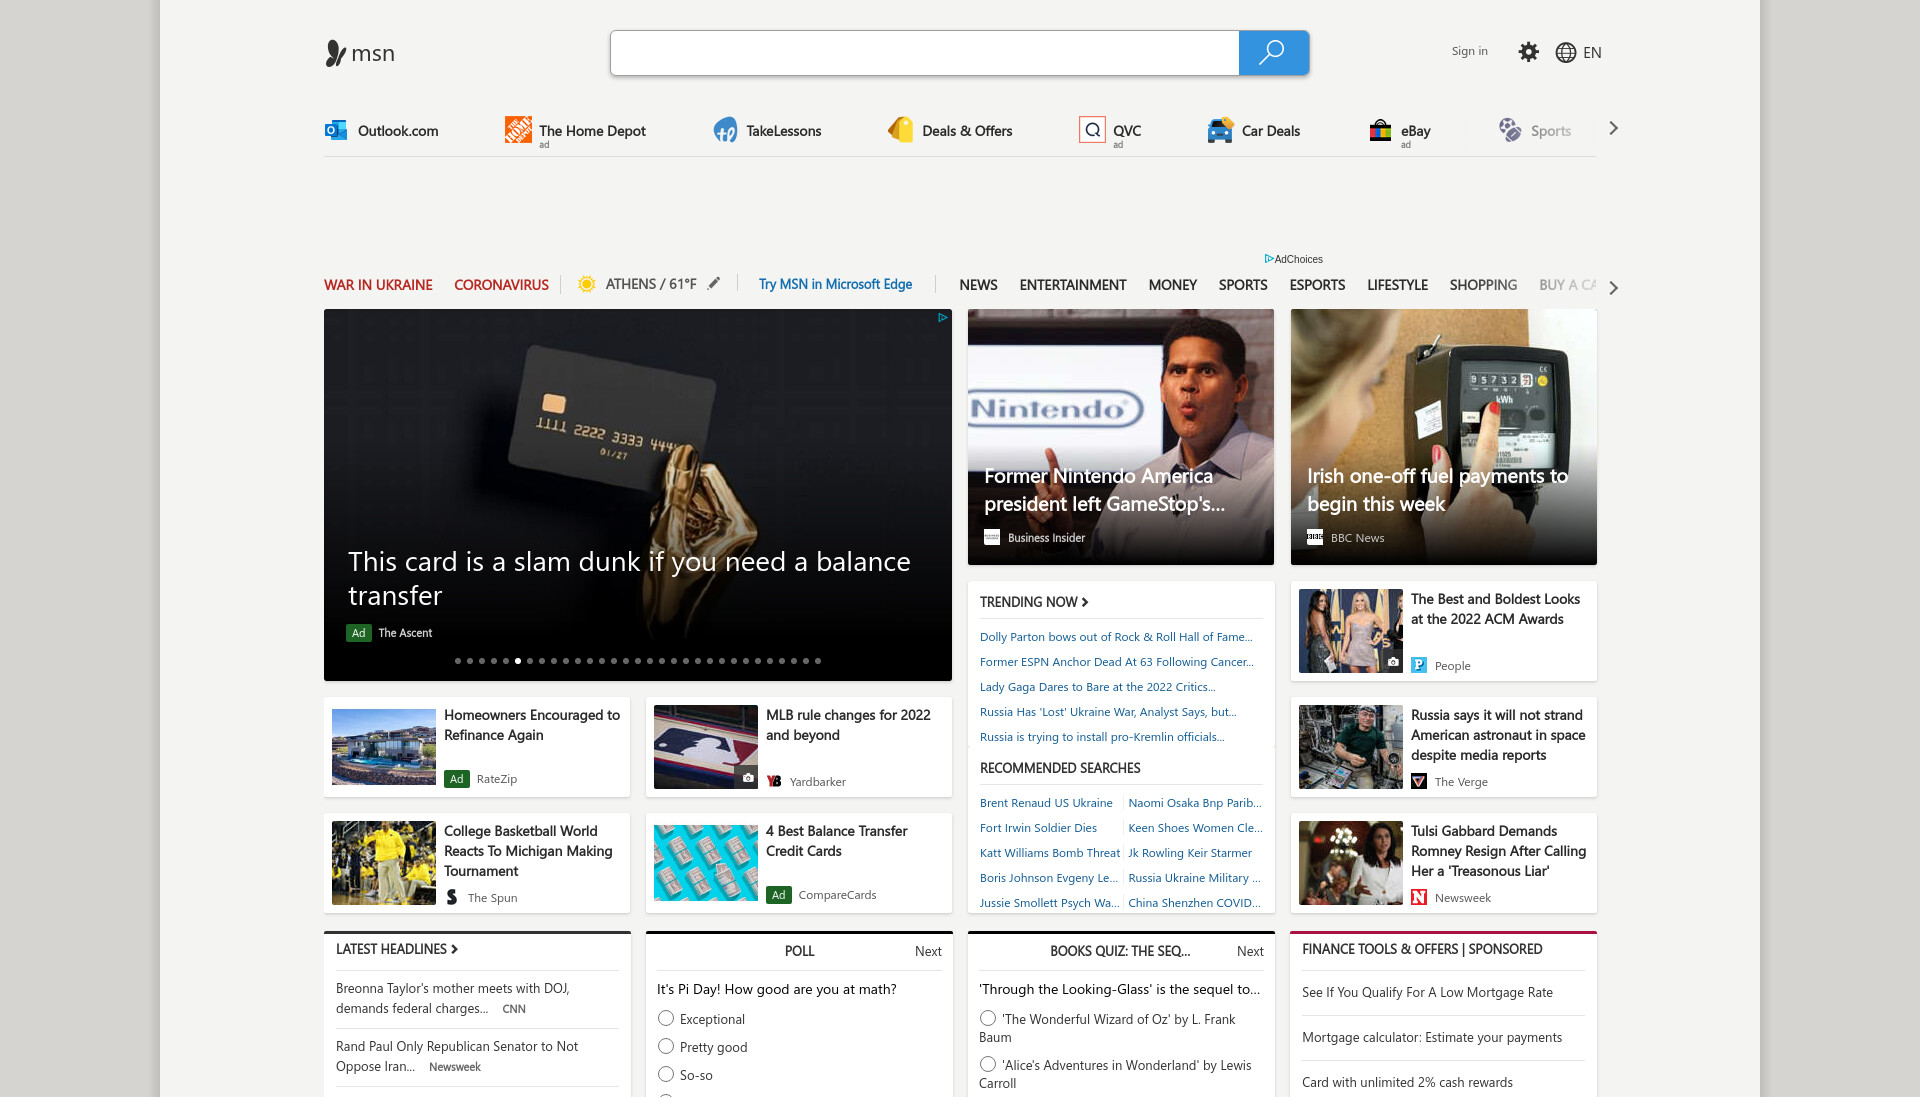Select the Exceptional poll option
Screen dimensions: 1920x1097
tap(666, 1018)
